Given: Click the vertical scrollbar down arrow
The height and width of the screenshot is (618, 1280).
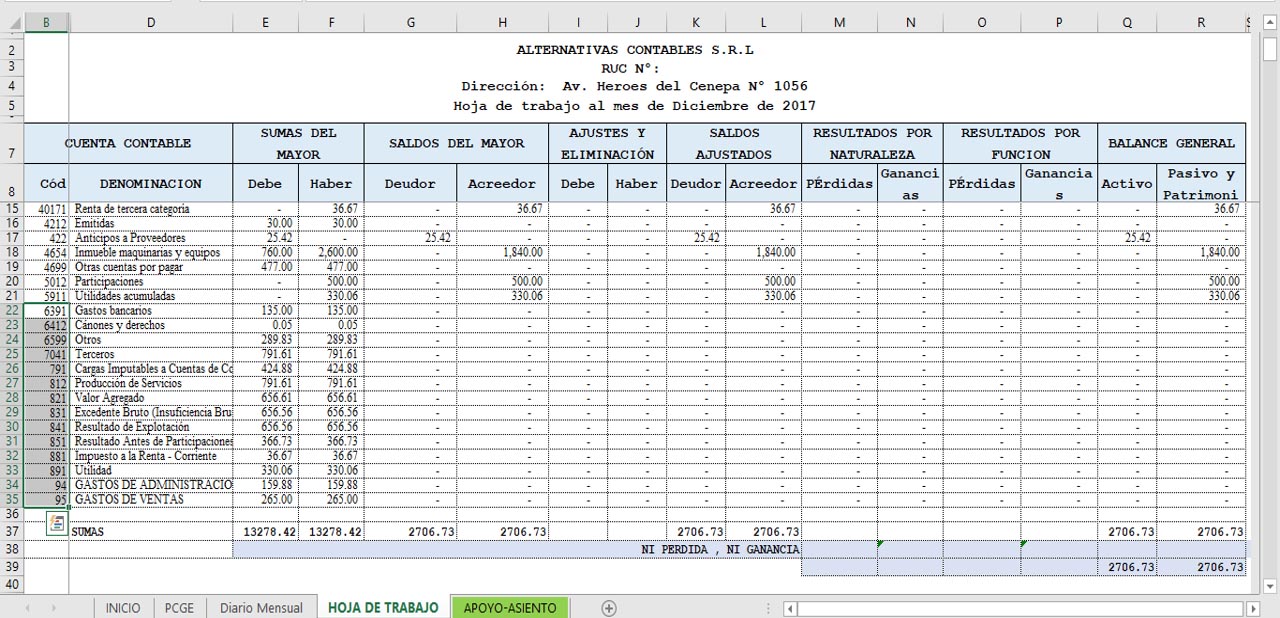Looking at the screenshot, I should 1270,586.
